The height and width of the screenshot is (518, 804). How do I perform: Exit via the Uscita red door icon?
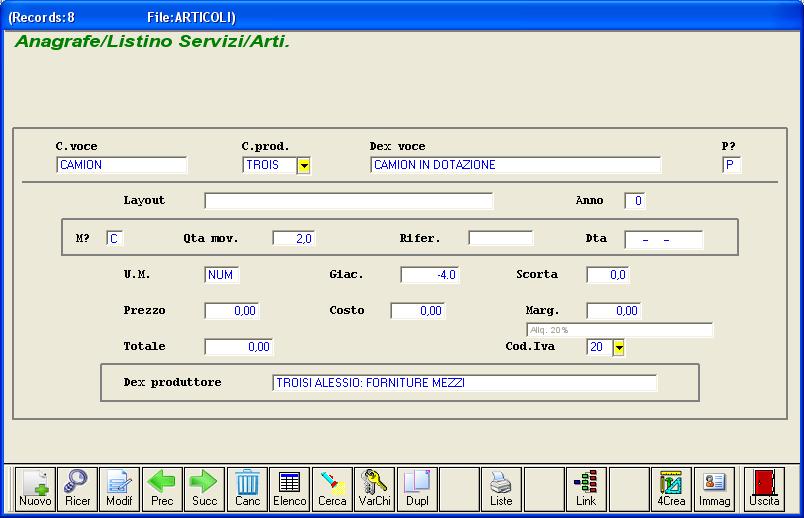[x=764, y=489]
